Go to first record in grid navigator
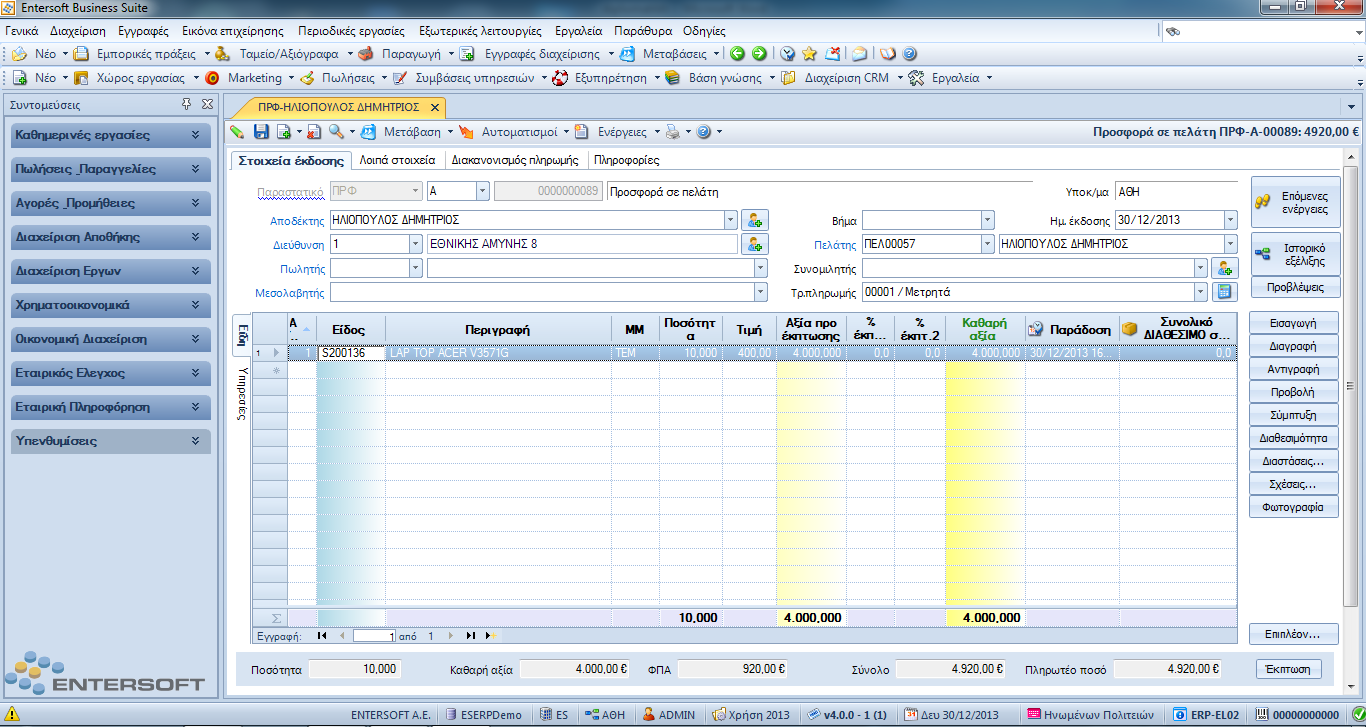 click(x=322, y=636)
